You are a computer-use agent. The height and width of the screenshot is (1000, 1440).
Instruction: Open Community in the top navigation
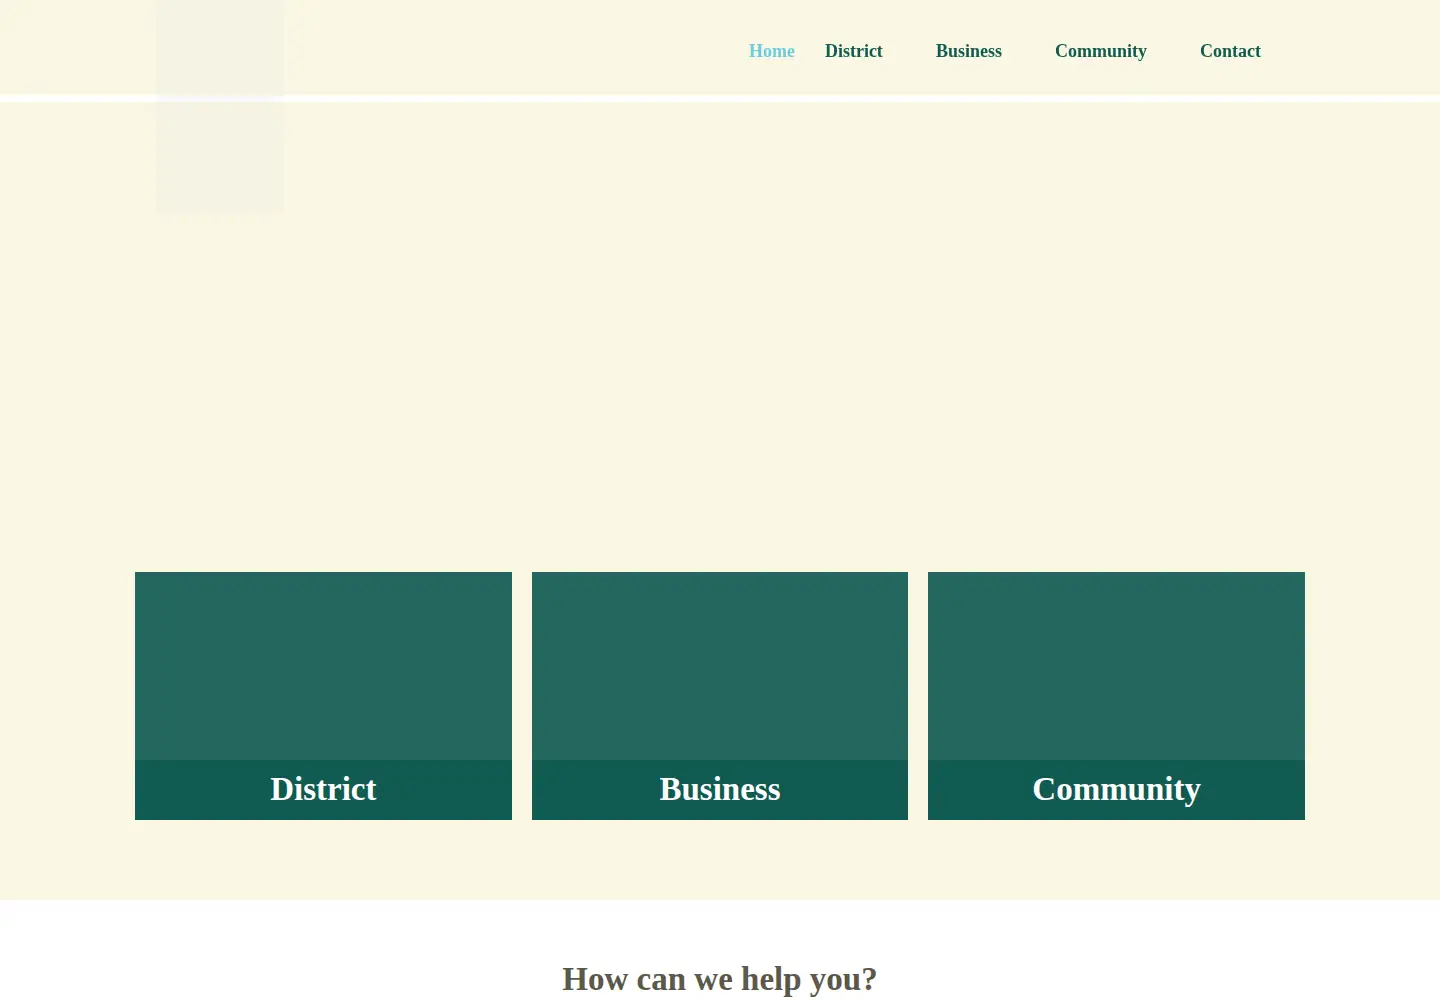1100,51
